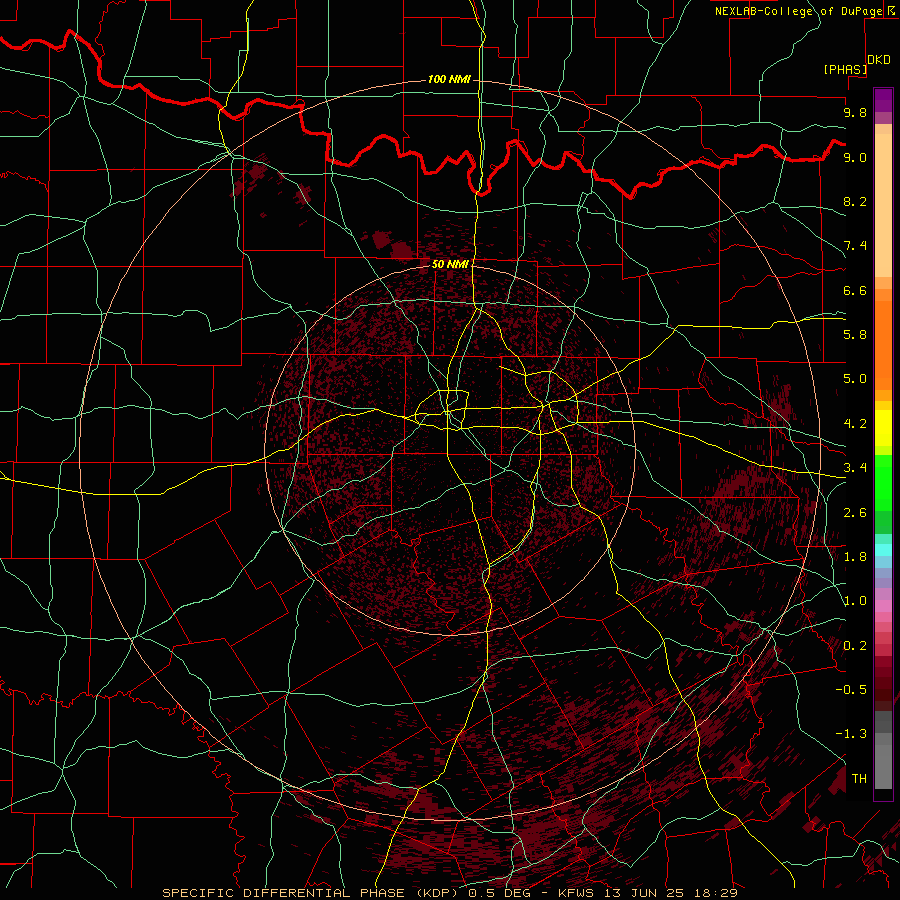Pick the purple segment atop the color bar

point(883,100)
